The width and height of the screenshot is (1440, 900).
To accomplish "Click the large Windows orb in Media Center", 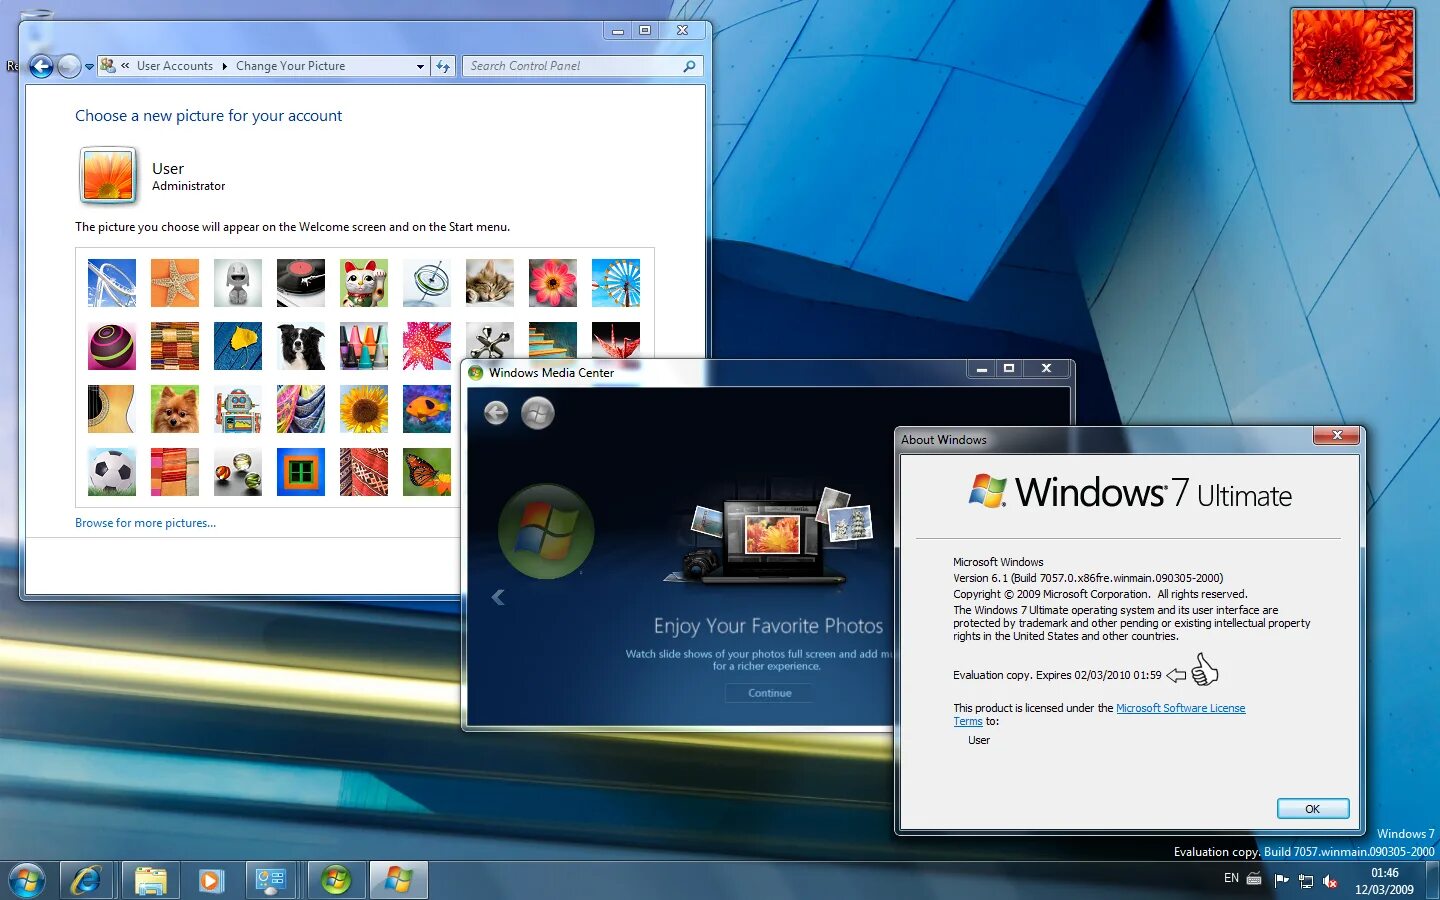I will (x=546, y=531).
